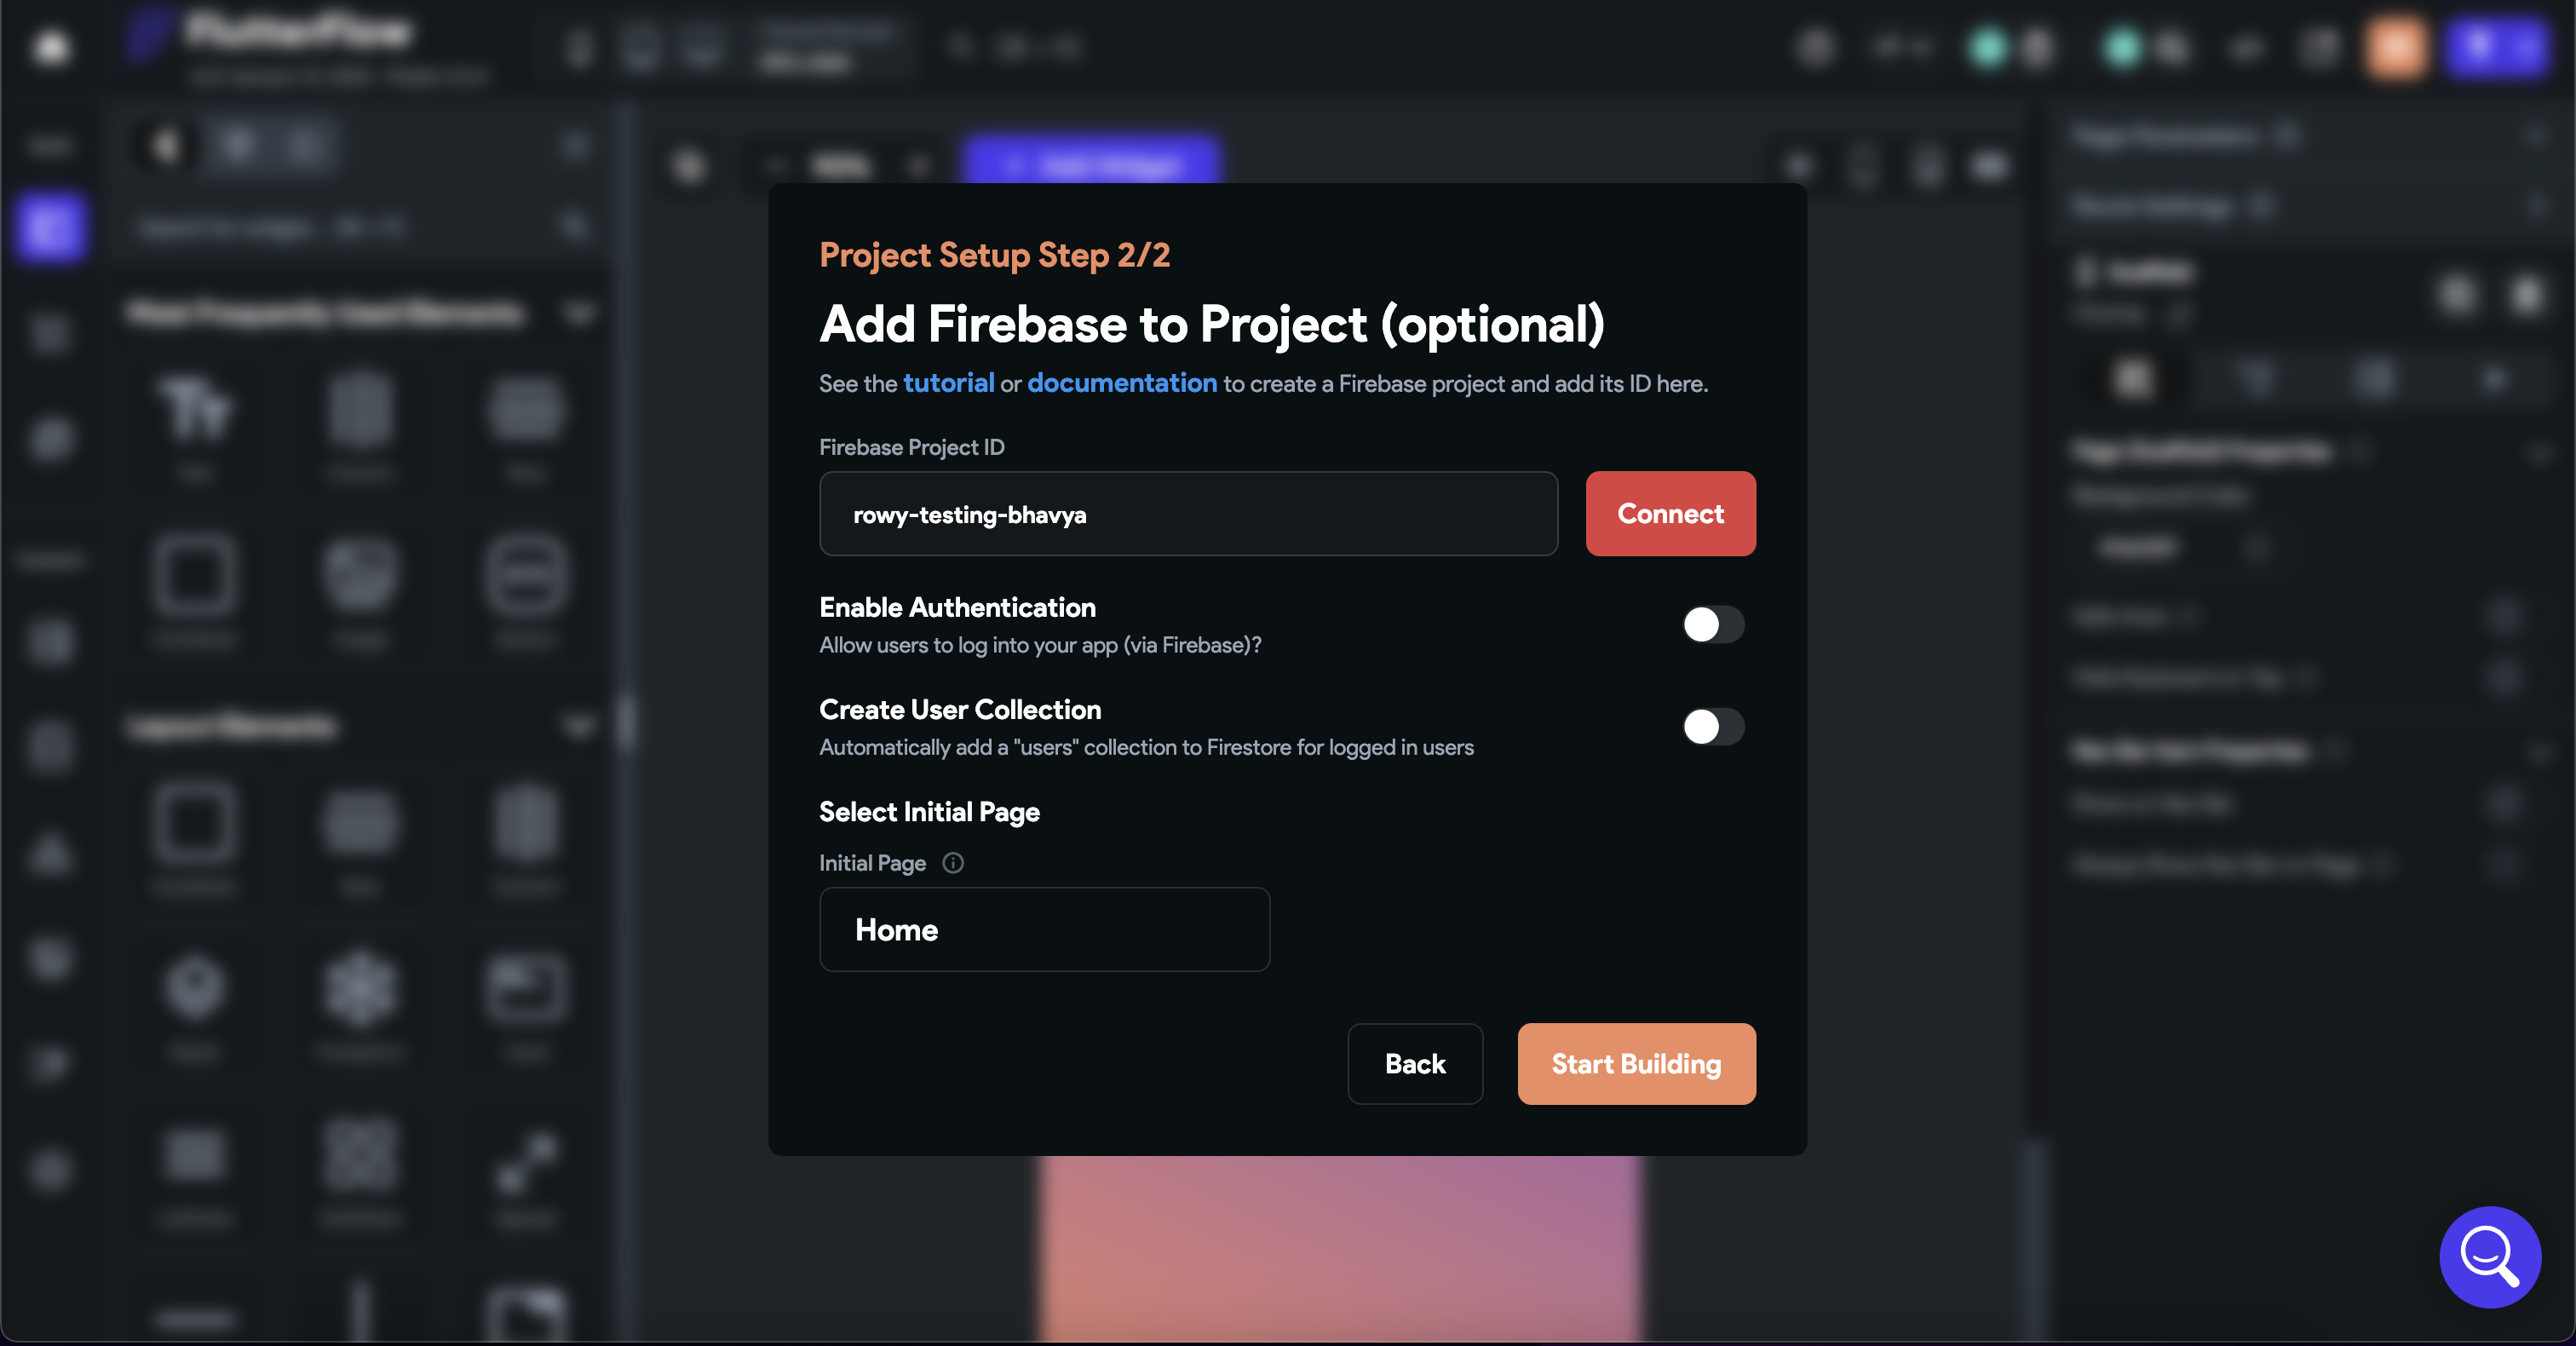Toggle Create User Collection switch
This screenshot has width=2576, height=1346.
coord(1712,727)
